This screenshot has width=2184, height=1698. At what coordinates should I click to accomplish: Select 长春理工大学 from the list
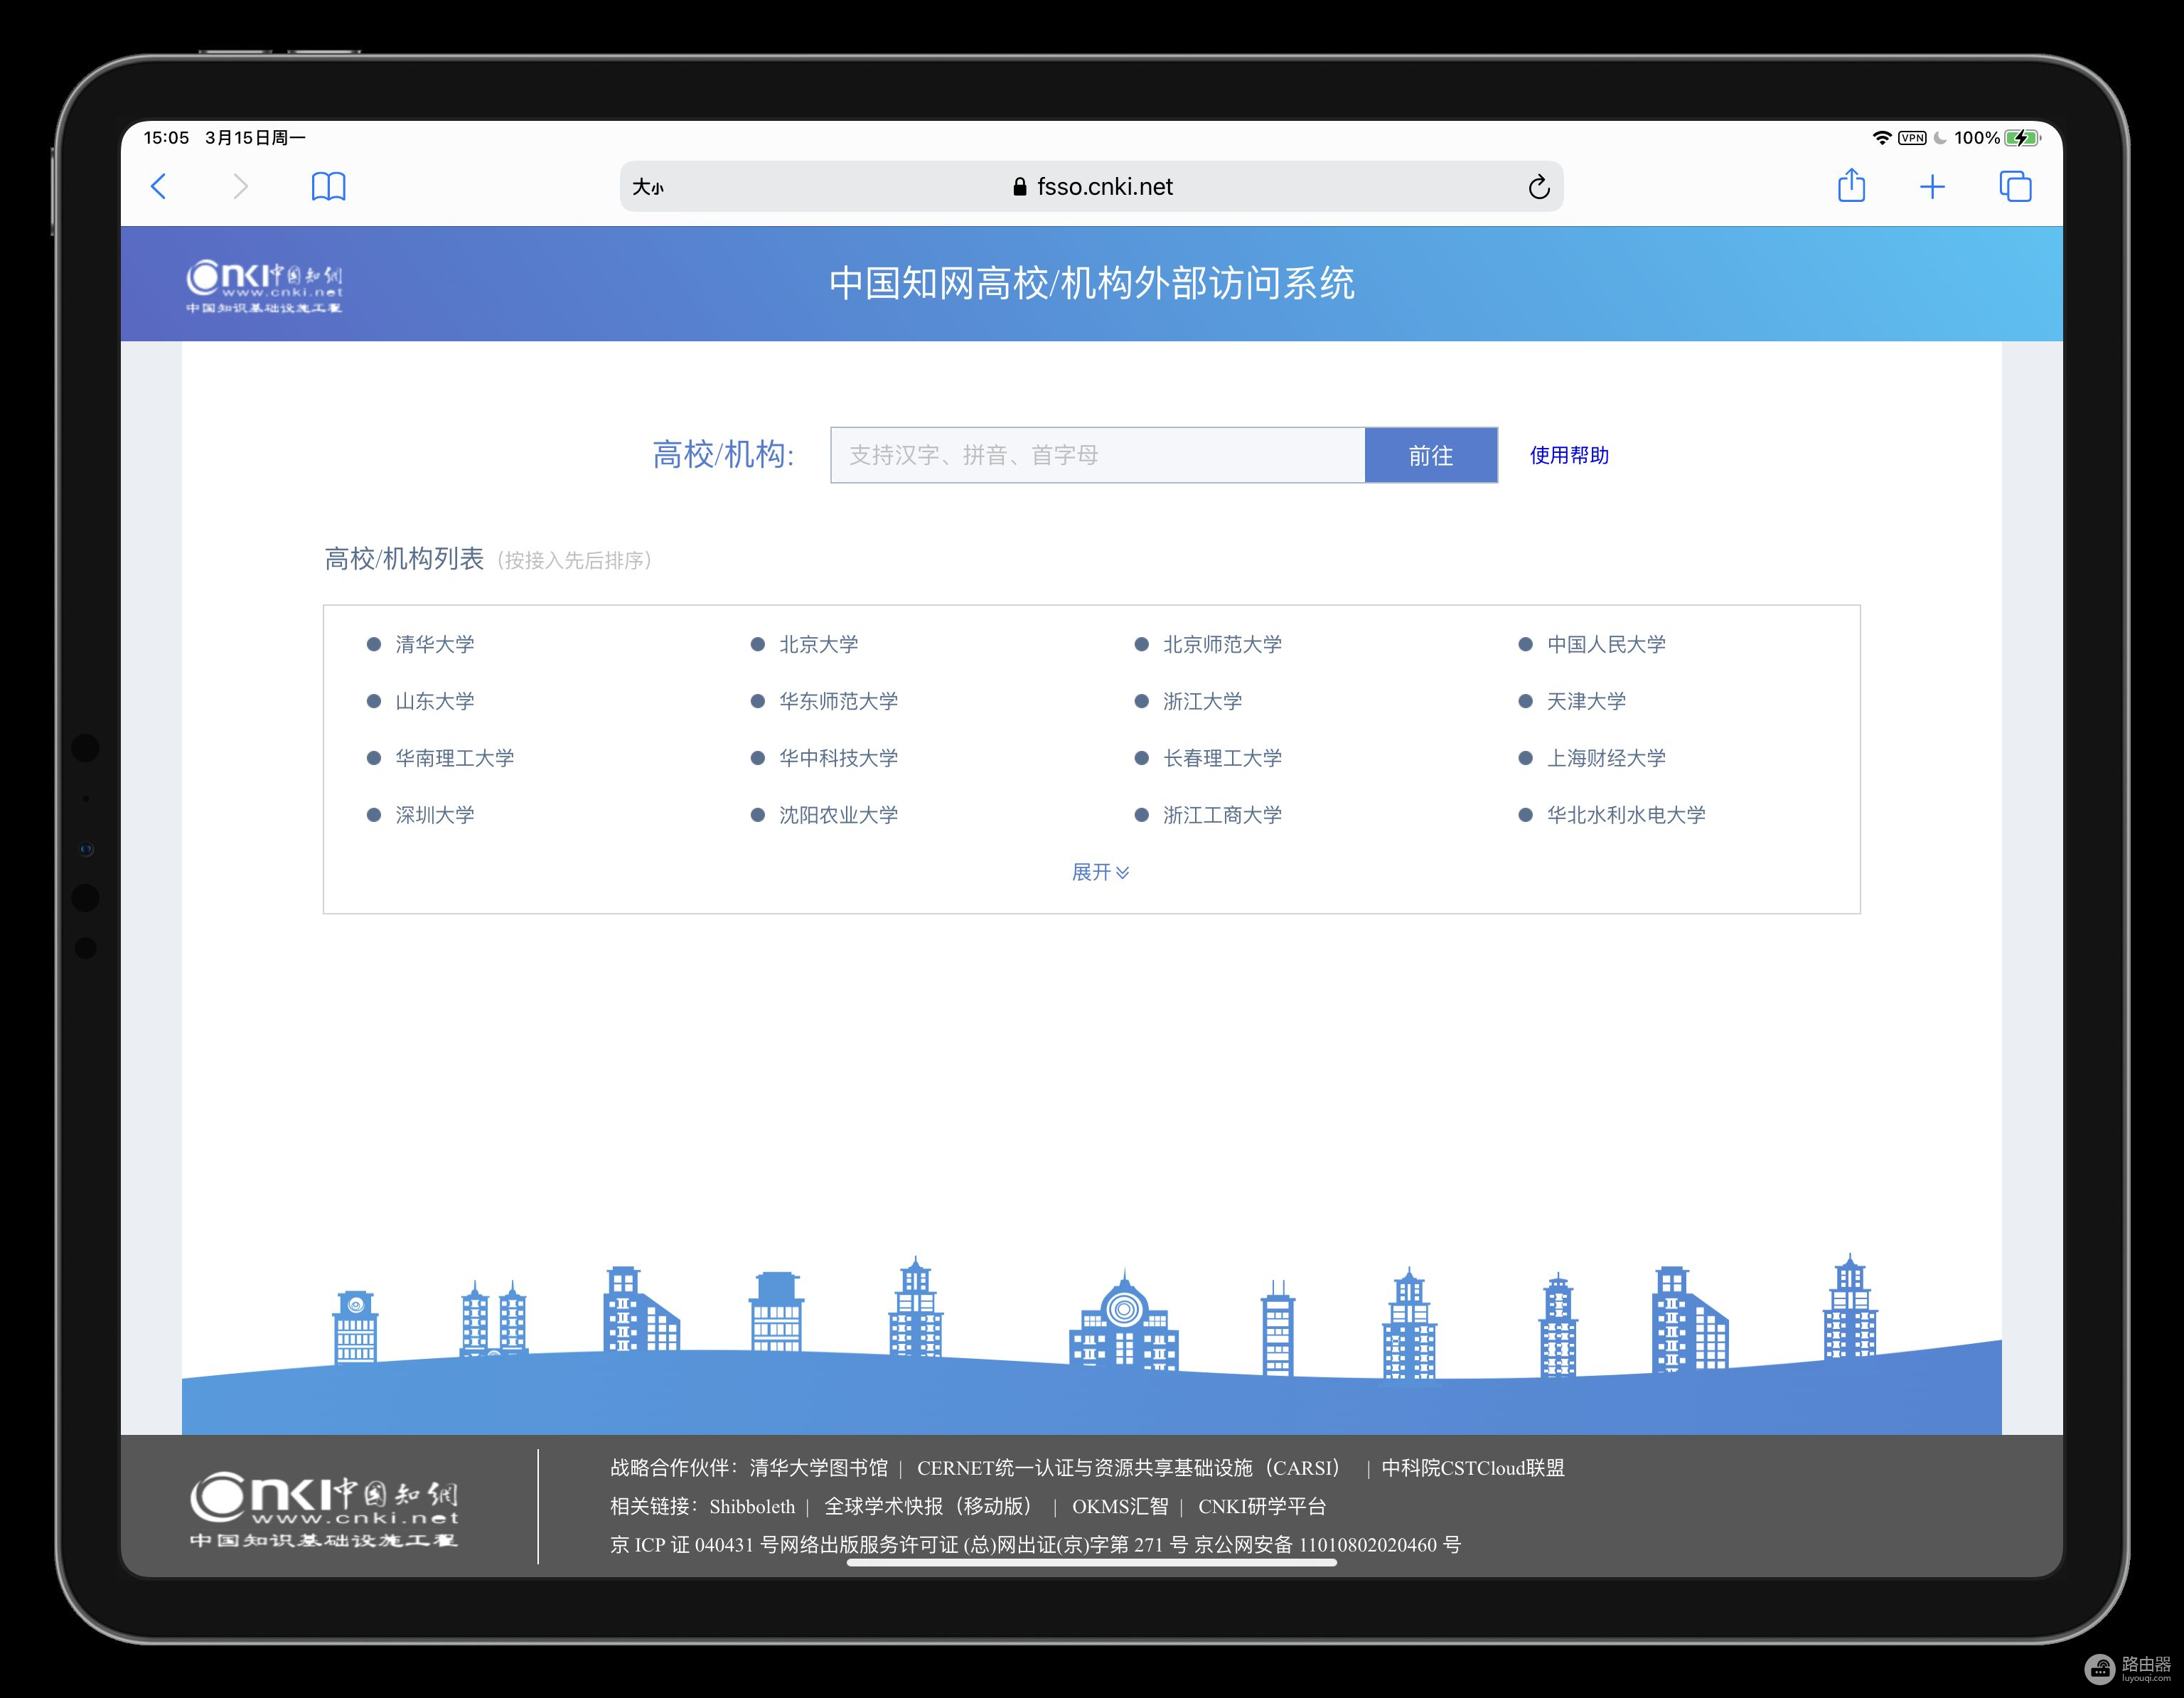pyautogui.click(x=1222, y=758)
